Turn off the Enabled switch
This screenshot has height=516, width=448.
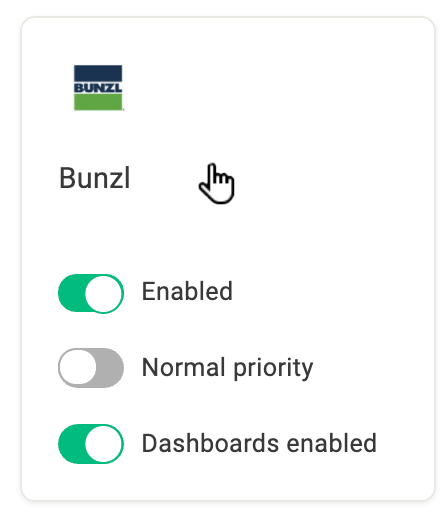[x=91, y=293]
